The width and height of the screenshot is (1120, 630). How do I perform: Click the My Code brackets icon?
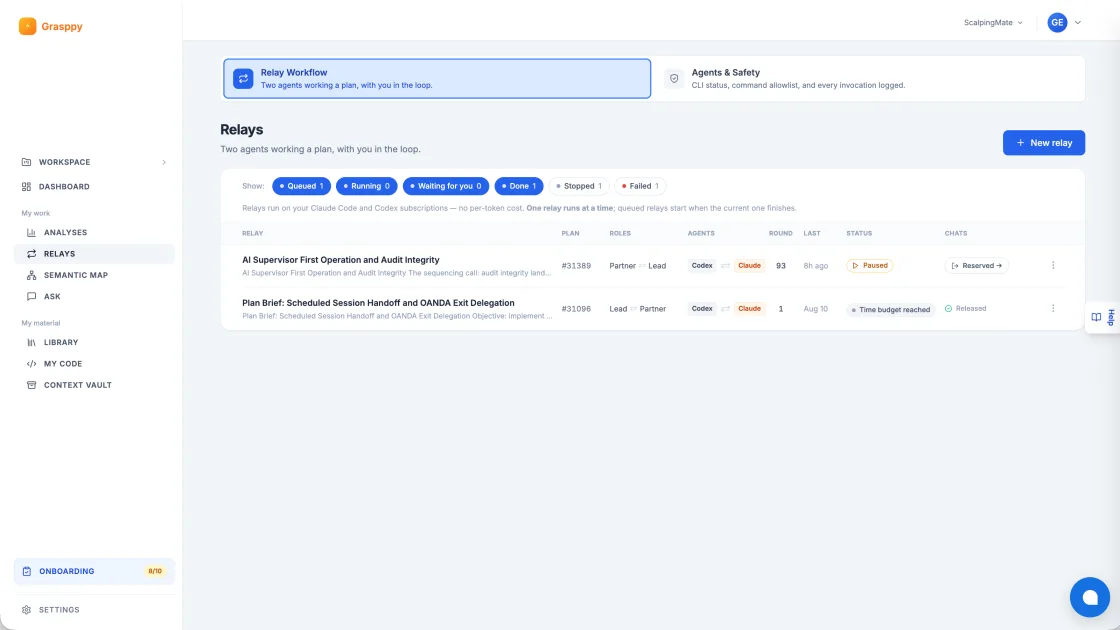click(x=31, y=364)
